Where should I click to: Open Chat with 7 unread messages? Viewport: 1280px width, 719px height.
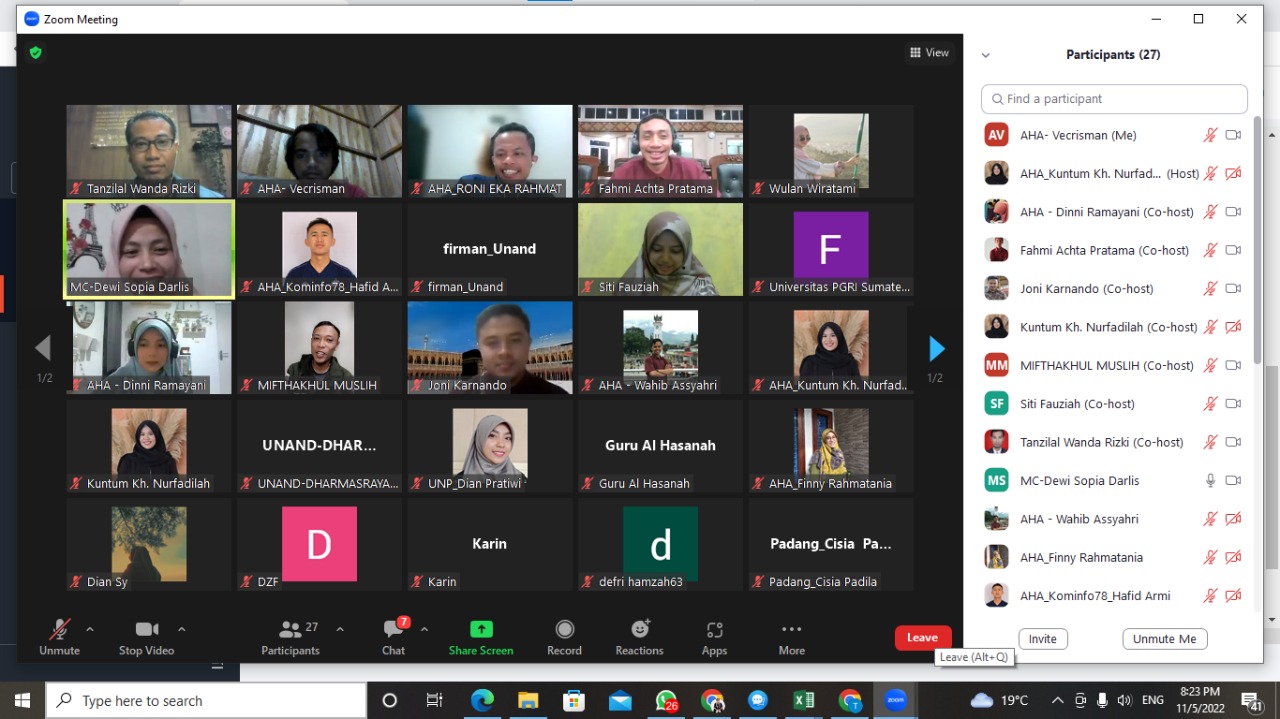coord(394,637)
